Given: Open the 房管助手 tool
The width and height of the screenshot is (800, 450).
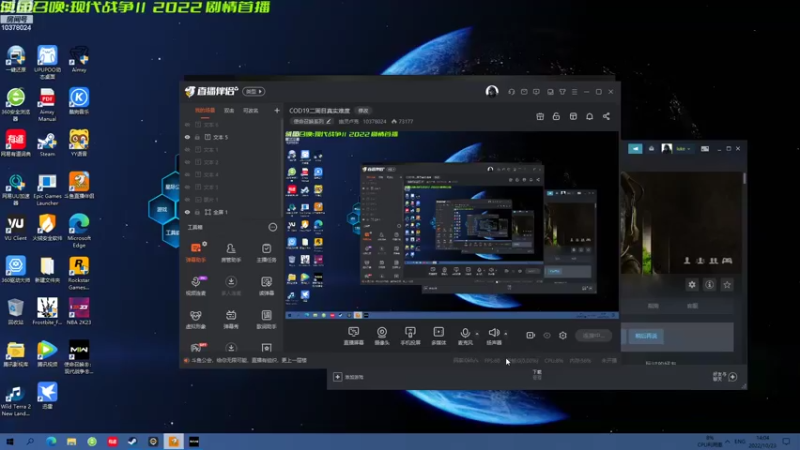Looking at the screenshot, I should (x=231, y=253).
